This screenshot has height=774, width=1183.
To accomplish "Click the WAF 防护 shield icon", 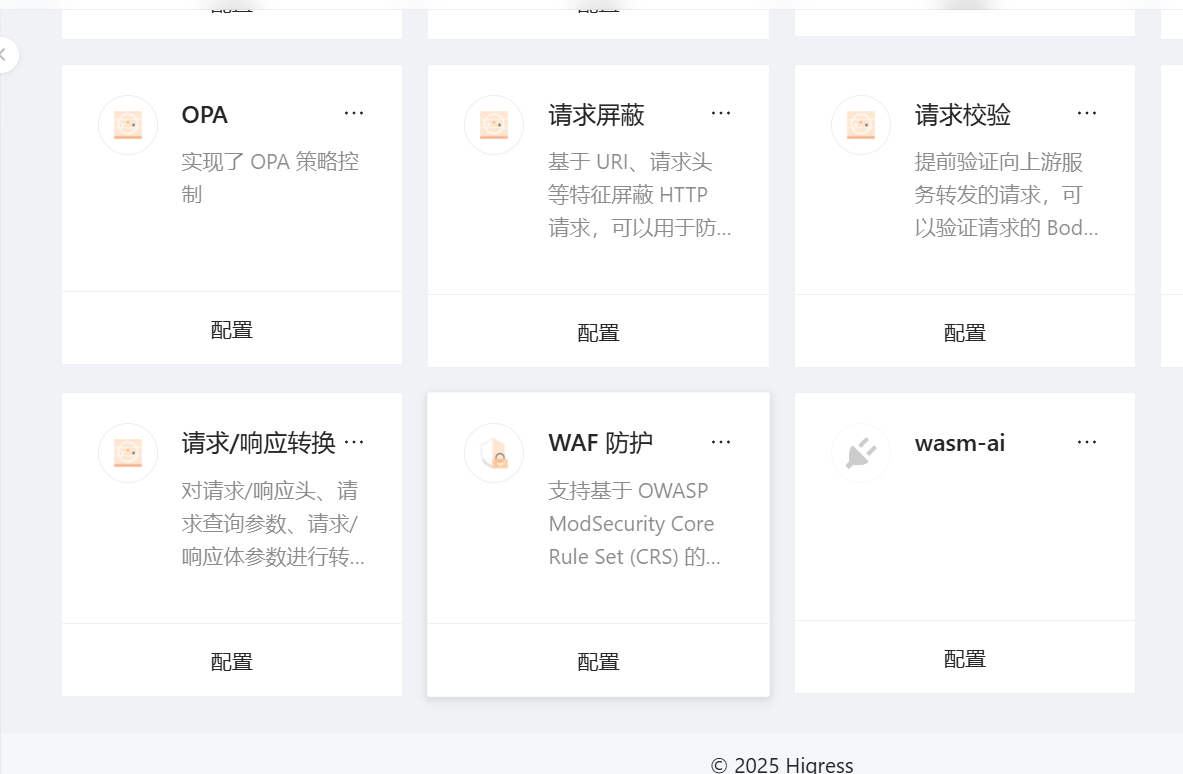I will click(x=494, y=453).
